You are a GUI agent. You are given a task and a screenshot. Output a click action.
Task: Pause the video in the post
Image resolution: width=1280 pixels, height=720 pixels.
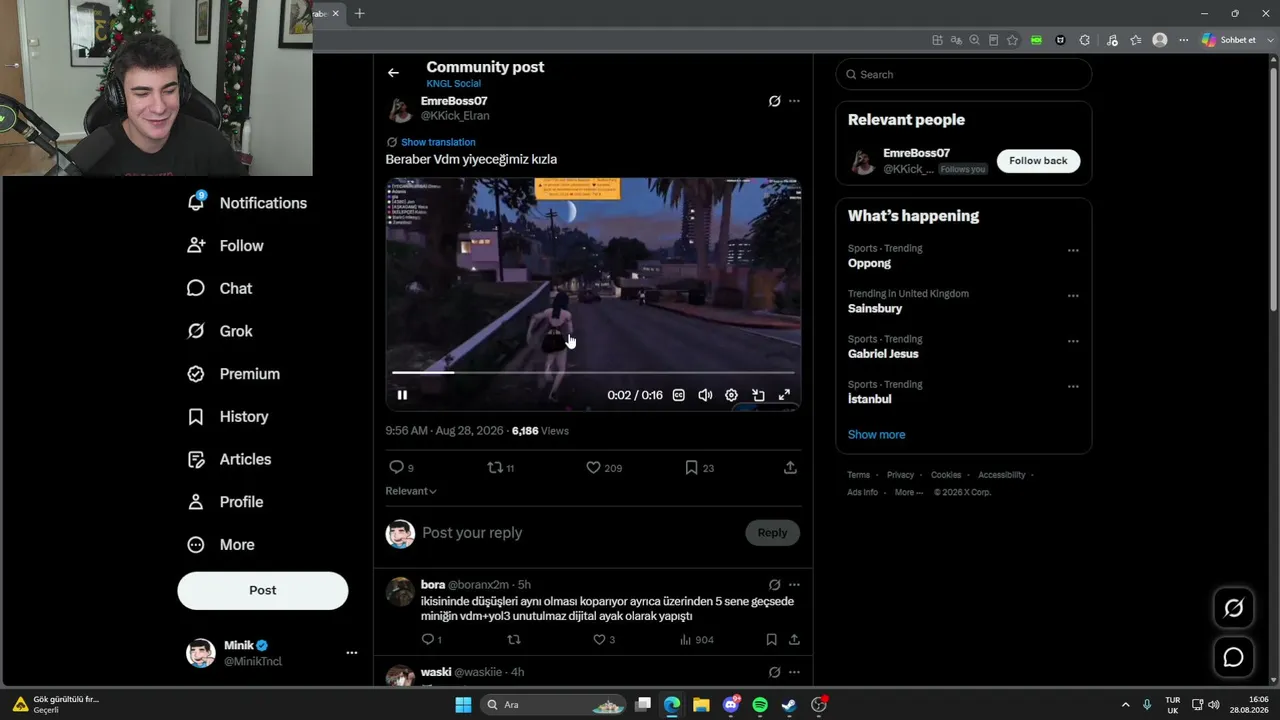(402, 395)
